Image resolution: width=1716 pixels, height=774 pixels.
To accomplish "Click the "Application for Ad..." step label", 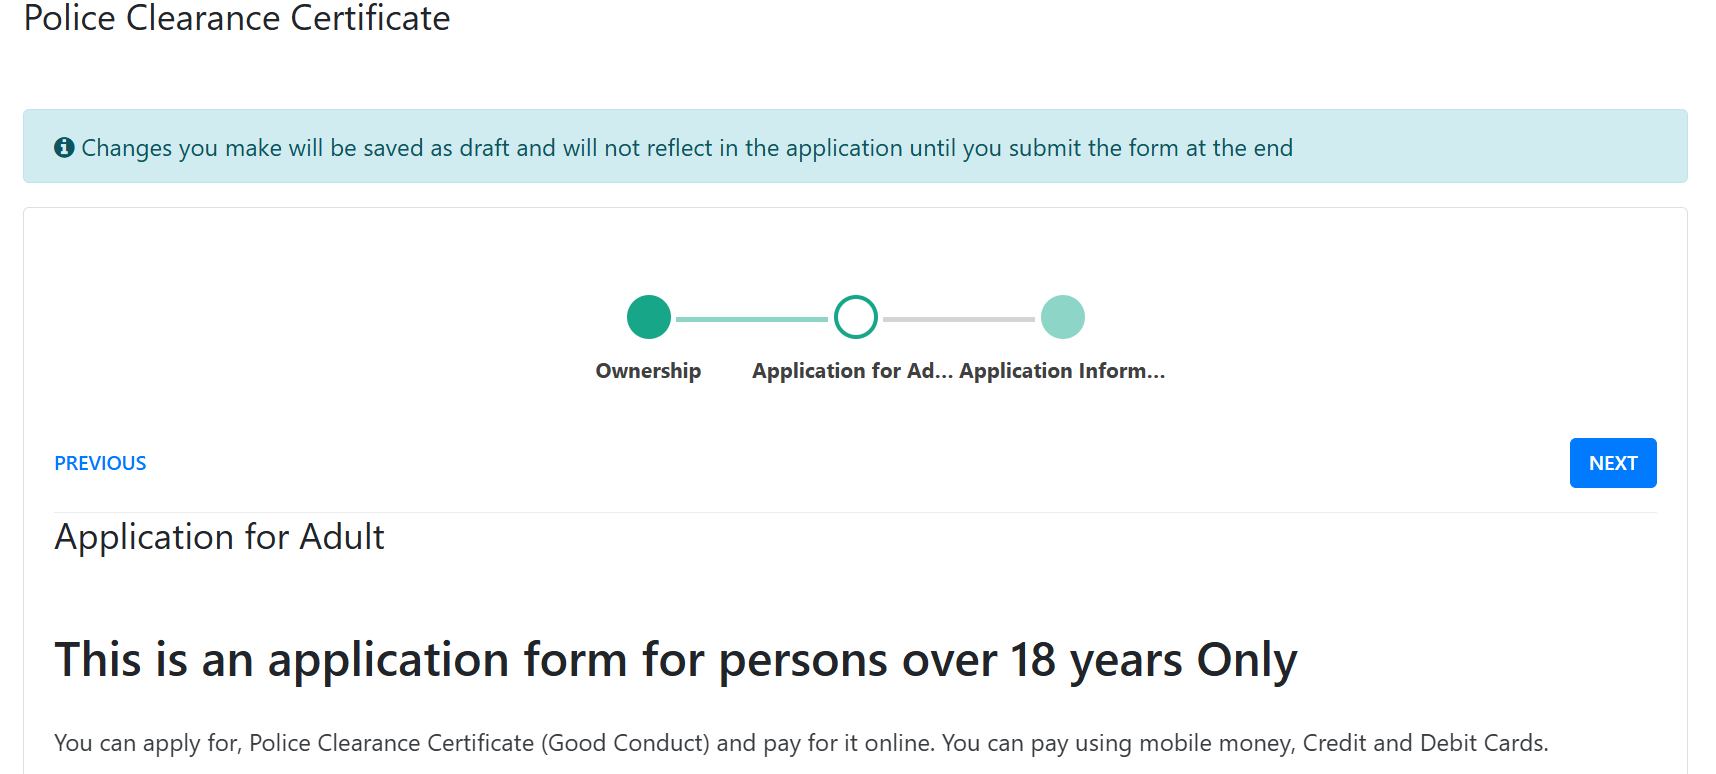I will click(852, 370).
